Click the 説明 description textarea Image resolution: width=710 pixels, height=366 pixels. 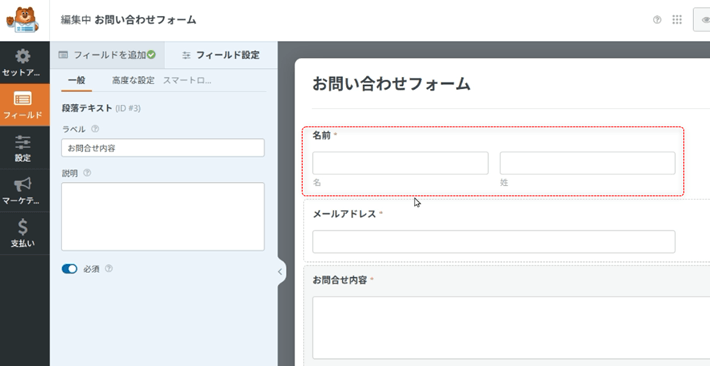click(x=163, y=217)
